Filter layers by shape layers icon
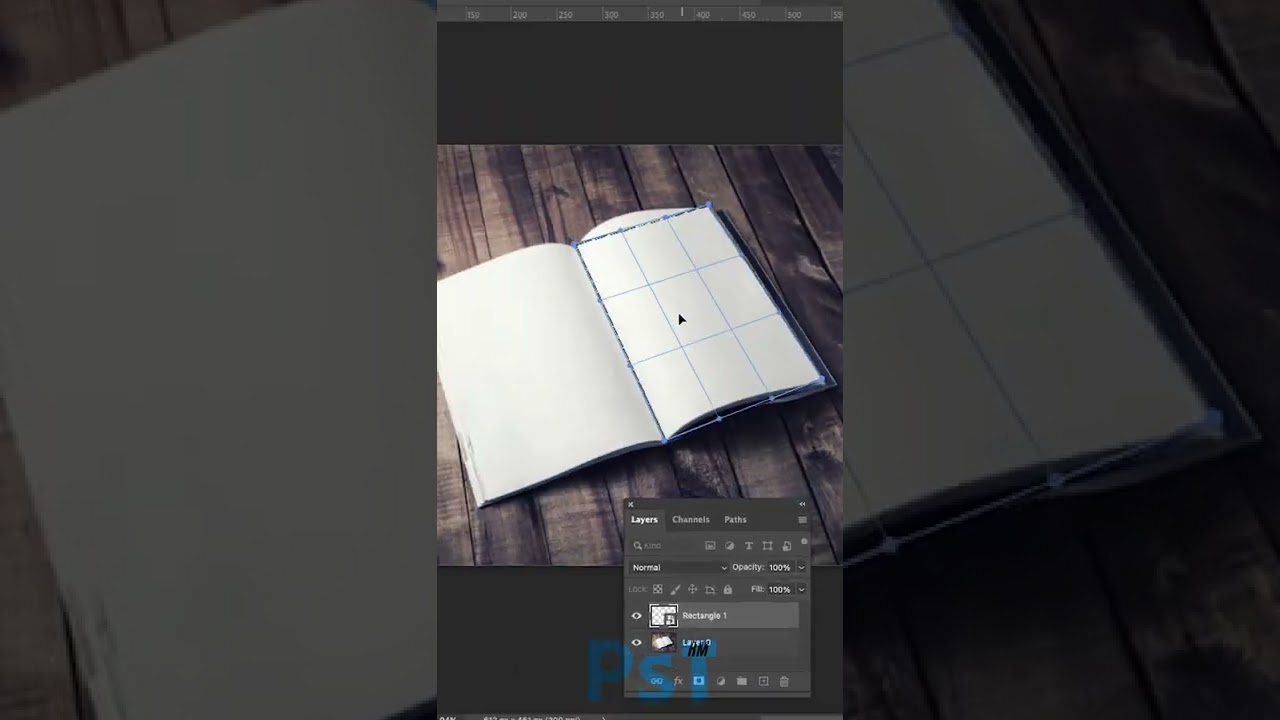 point(767,546)
